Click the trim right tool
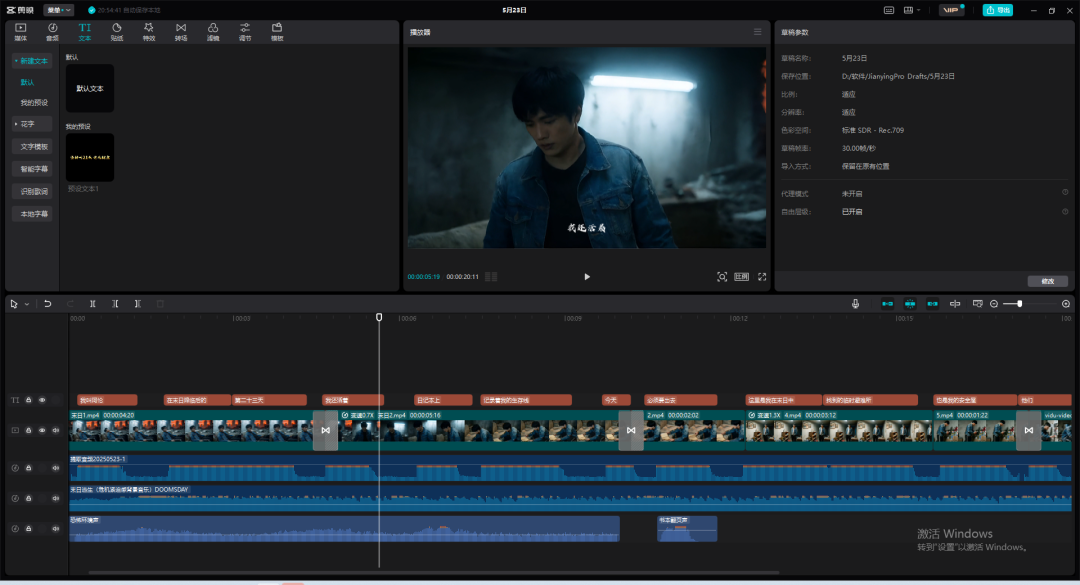The width and height of the screenshot is (1080, 585). (x=138, y=304)
